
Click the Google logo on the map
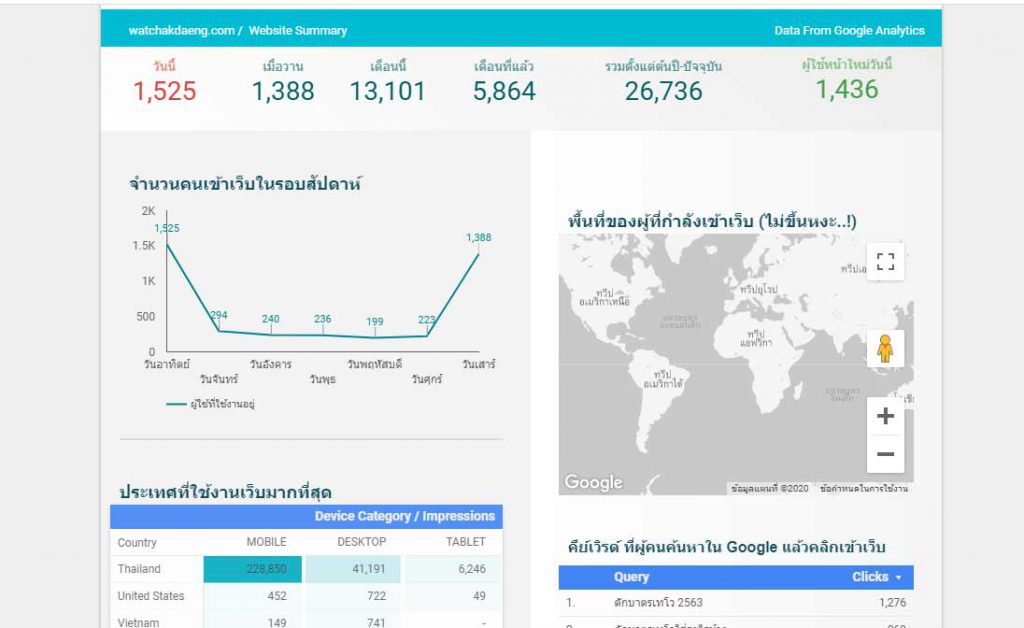coord(593,482)
